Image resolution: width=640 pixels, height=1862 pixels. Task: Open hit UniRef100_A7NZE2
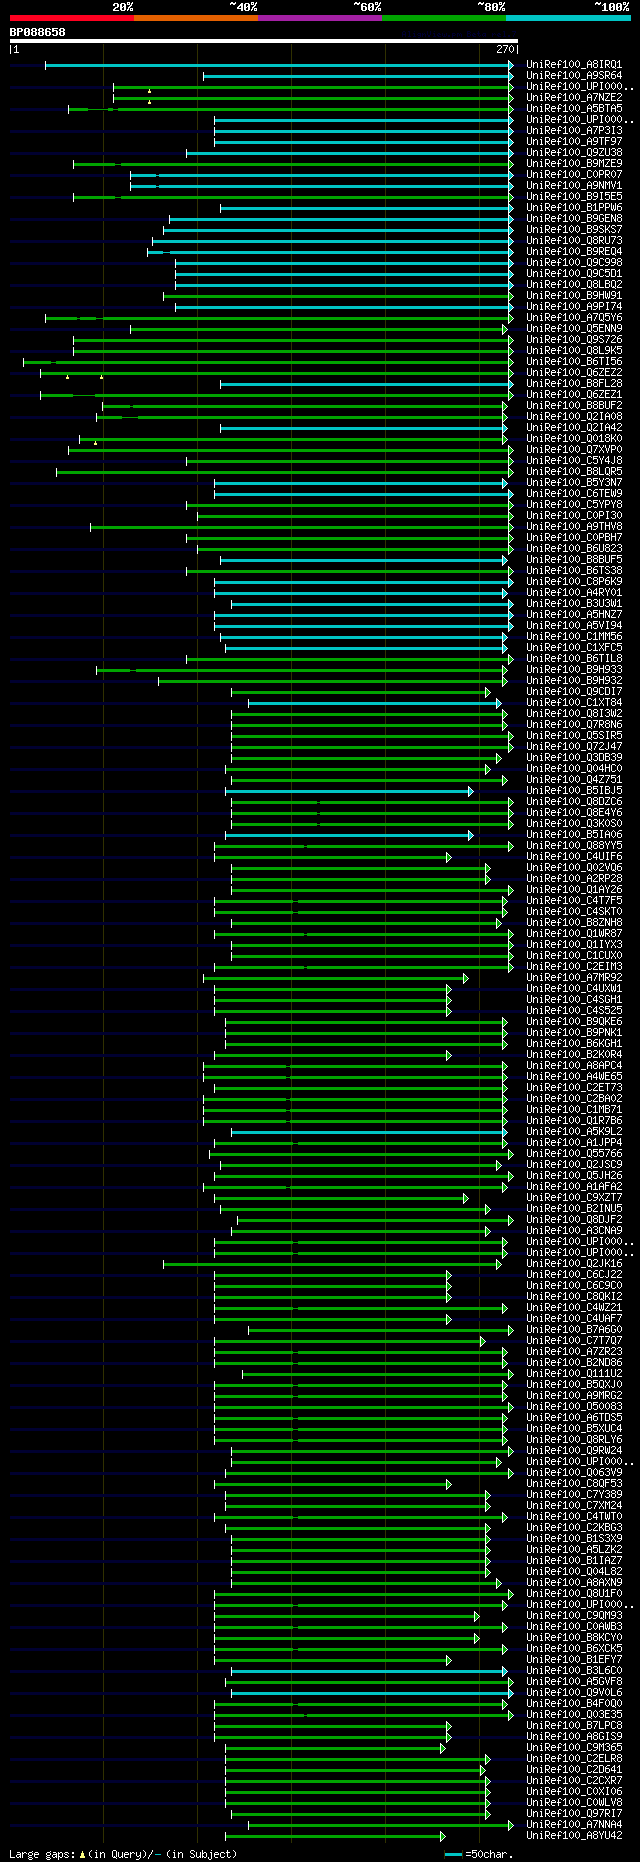tap(574, 98)
